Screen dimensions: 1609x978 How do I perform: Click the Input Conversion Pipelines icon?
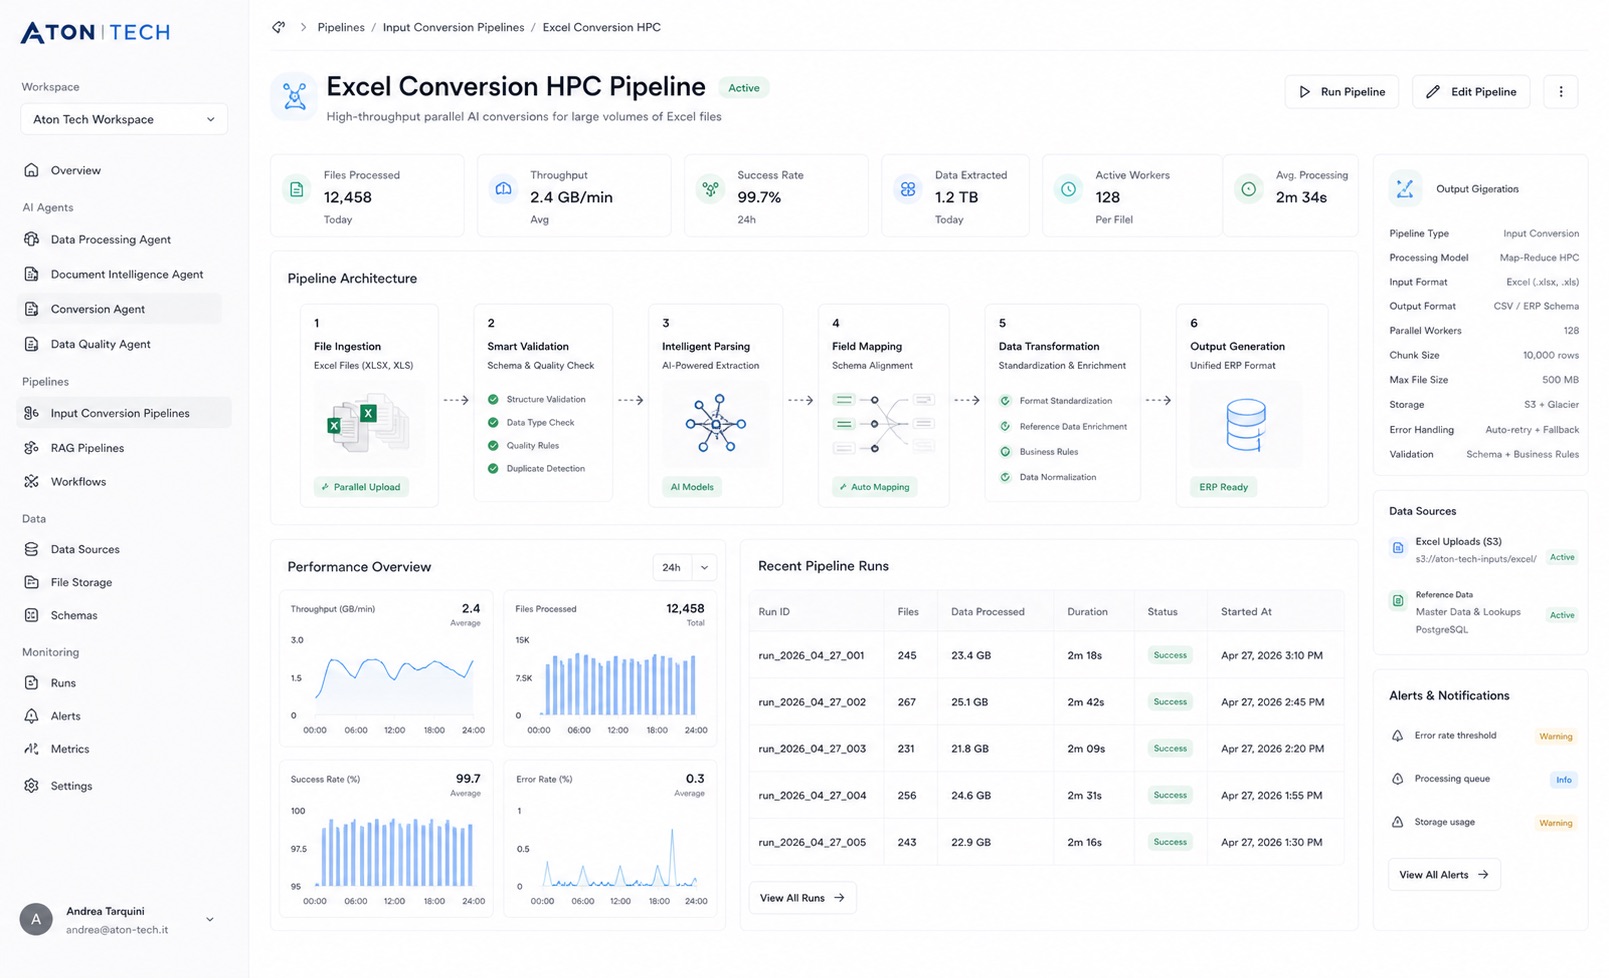[x=31, y=413]
